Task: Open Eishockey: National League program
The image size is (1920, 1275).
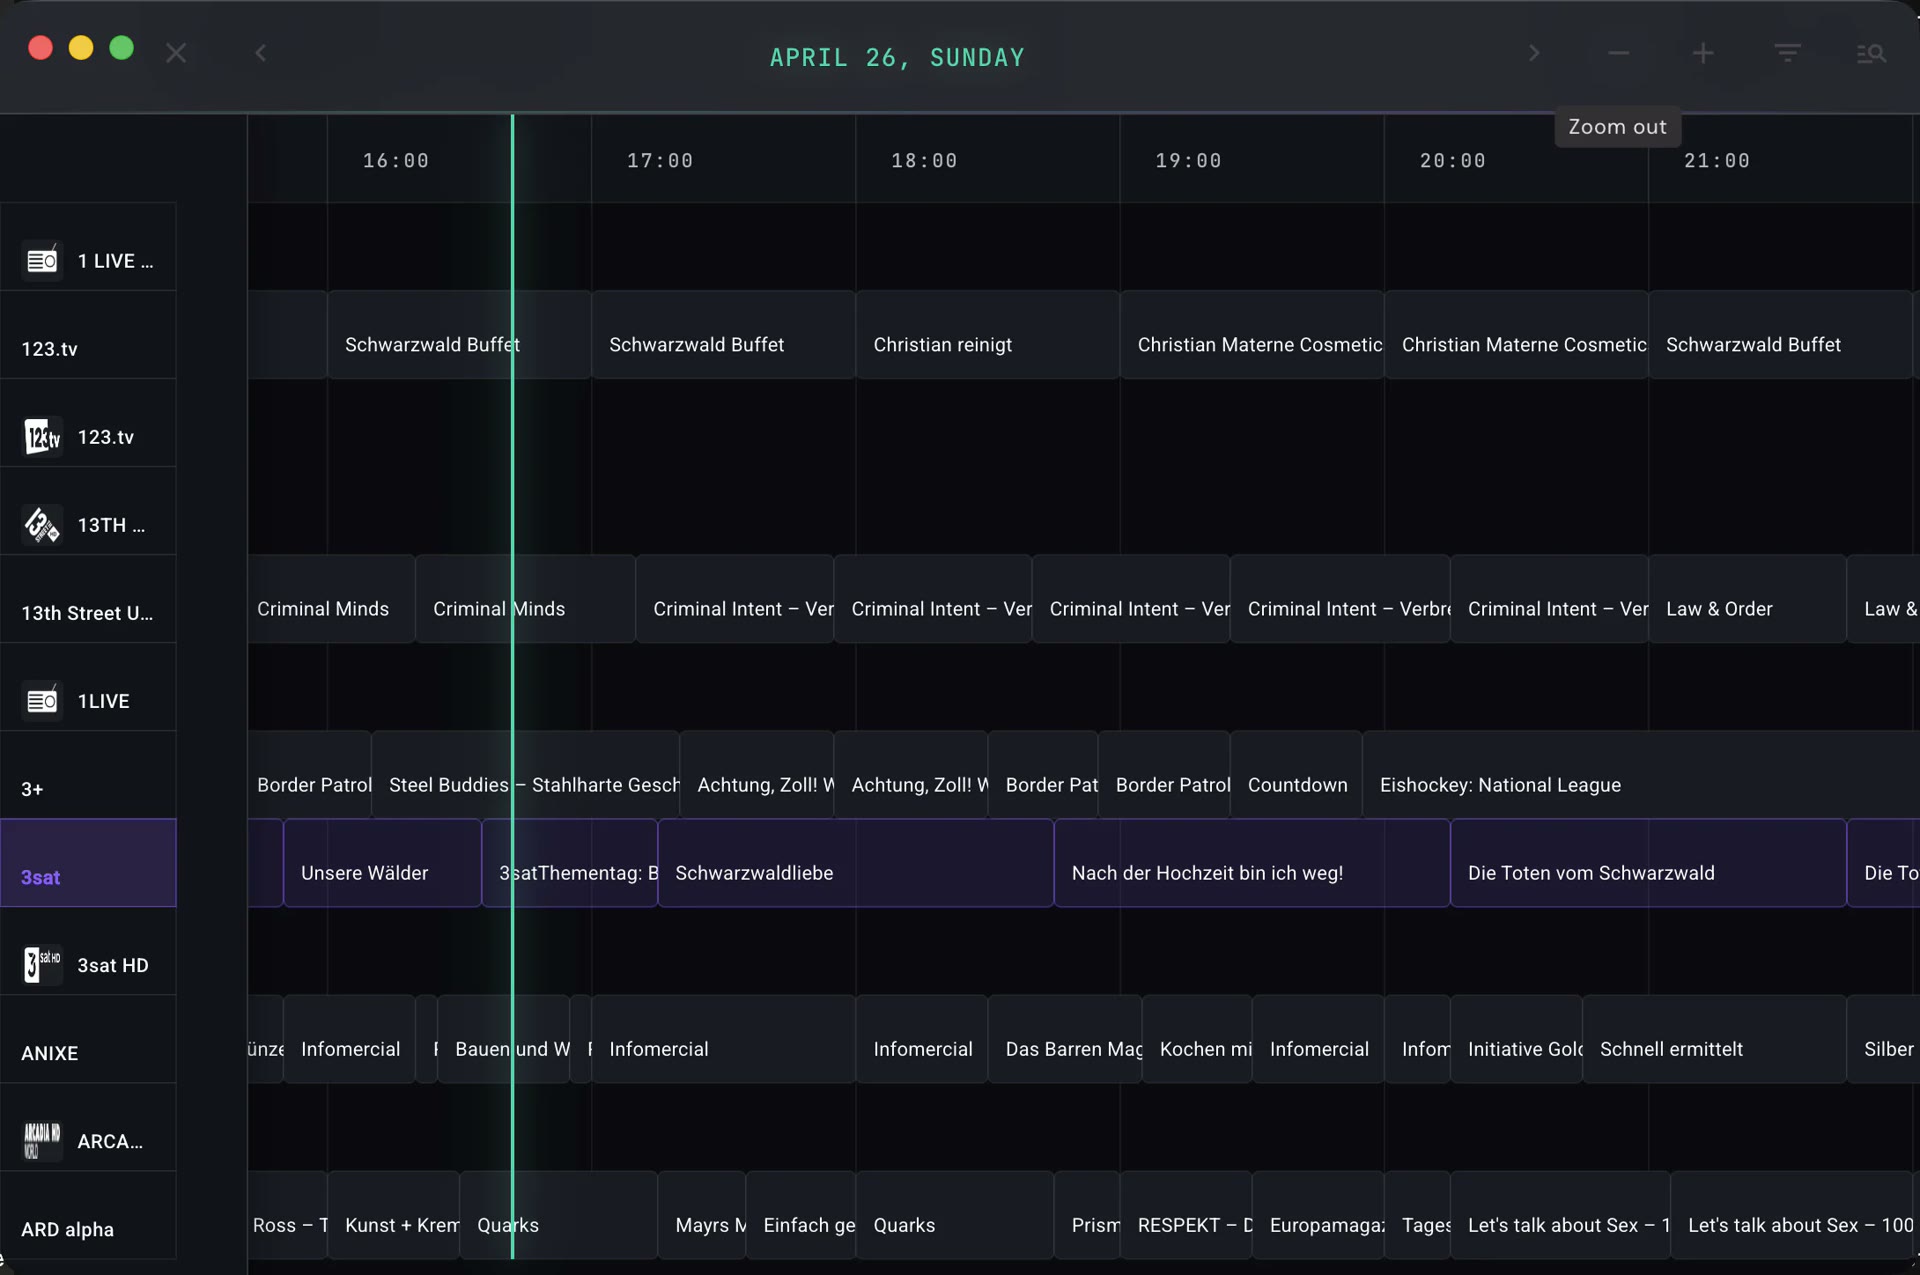Action: pos(1640,775)
